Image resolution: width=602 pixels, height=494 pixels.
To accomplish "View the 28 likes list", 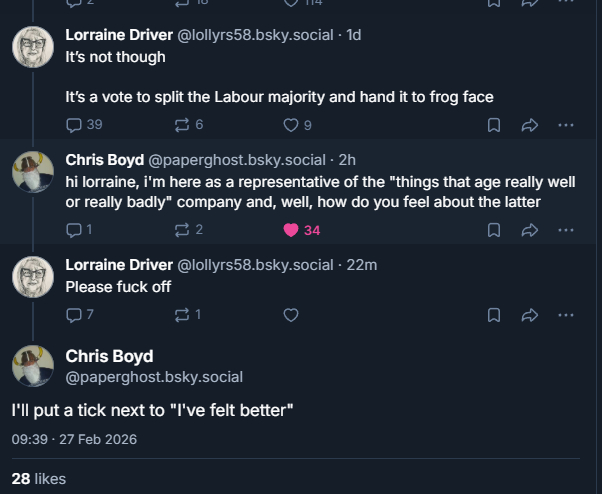I will click(x=38, y=479).
